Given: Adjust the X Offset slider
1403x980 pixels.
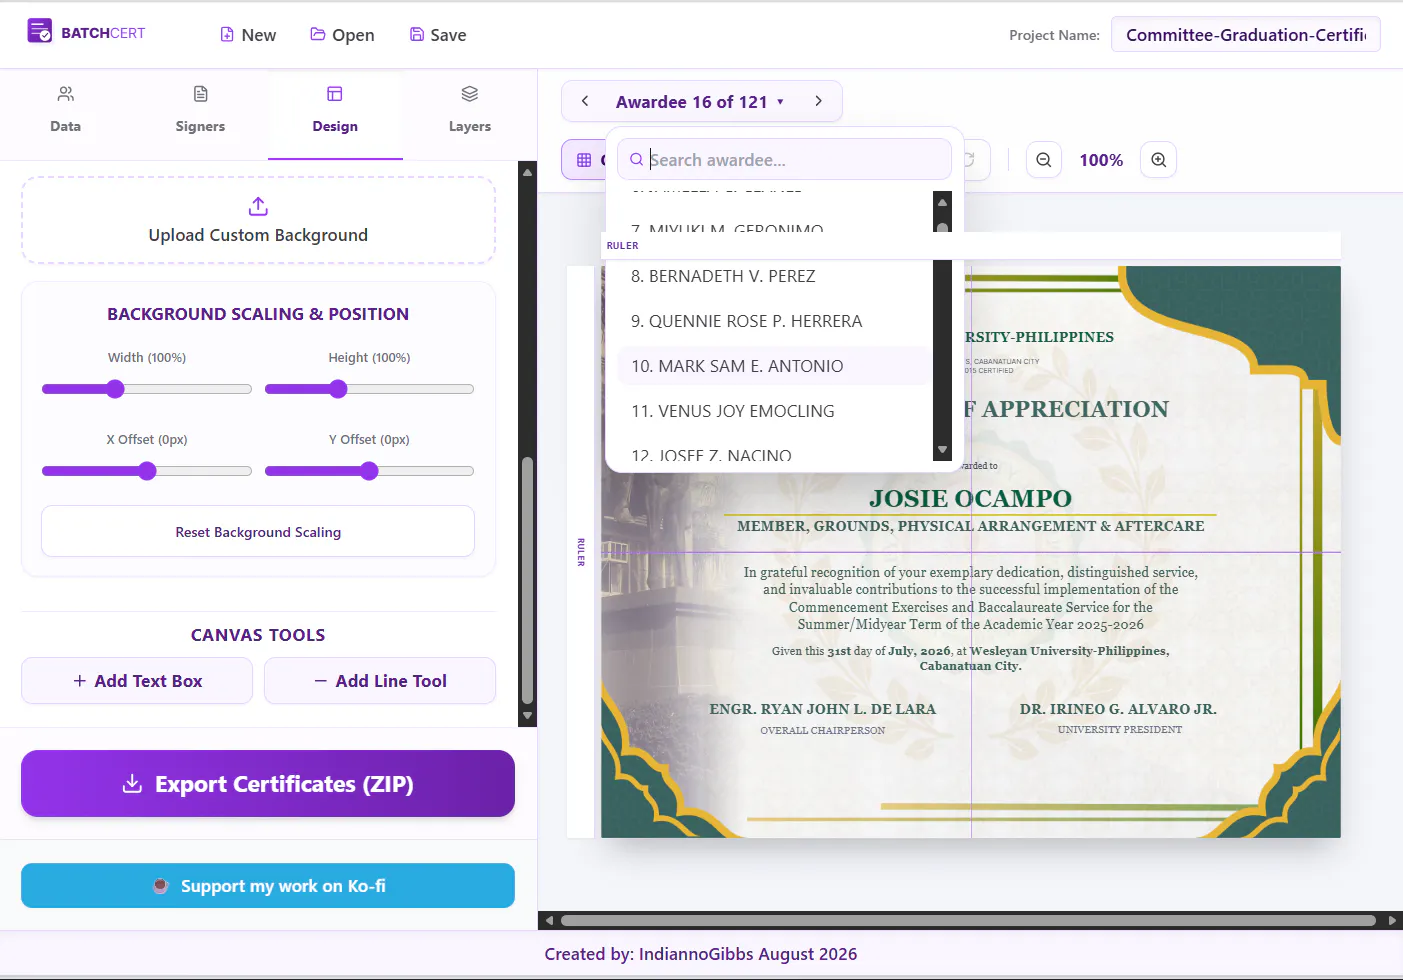Looking at the screenshot, I should 147,471.
